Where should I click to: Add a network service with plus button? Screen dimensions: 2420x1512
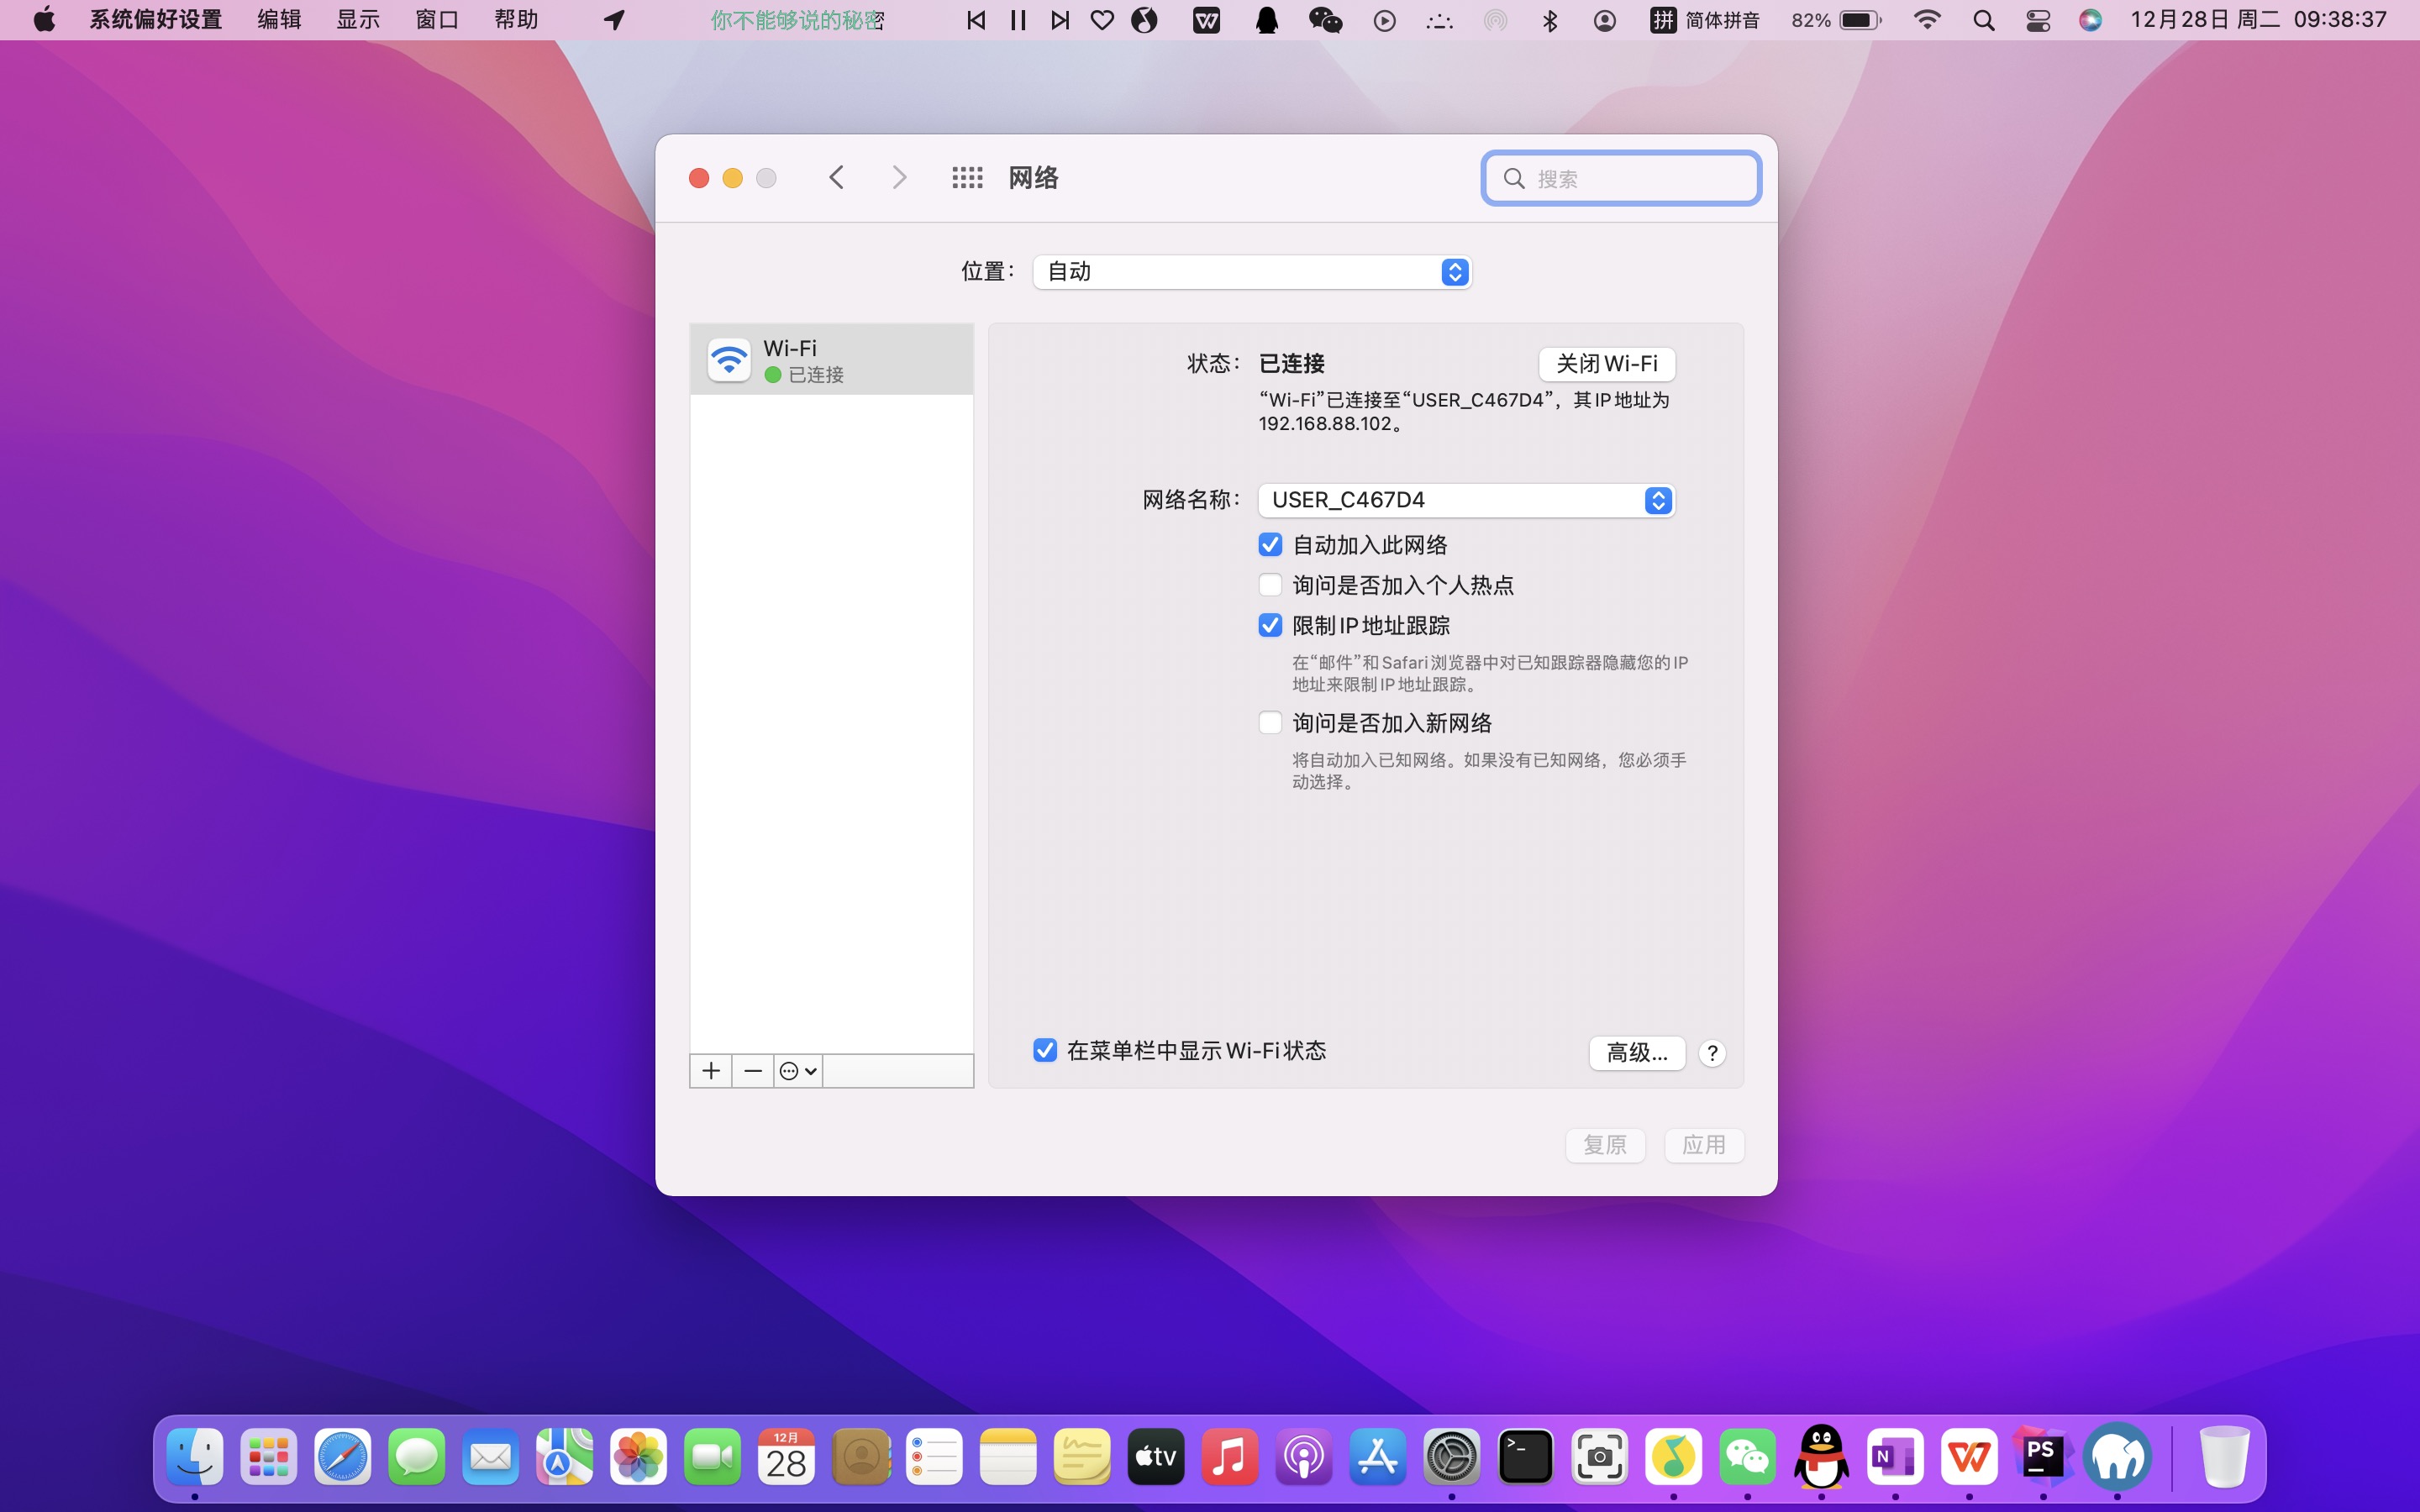click(x=711, y=1071)
